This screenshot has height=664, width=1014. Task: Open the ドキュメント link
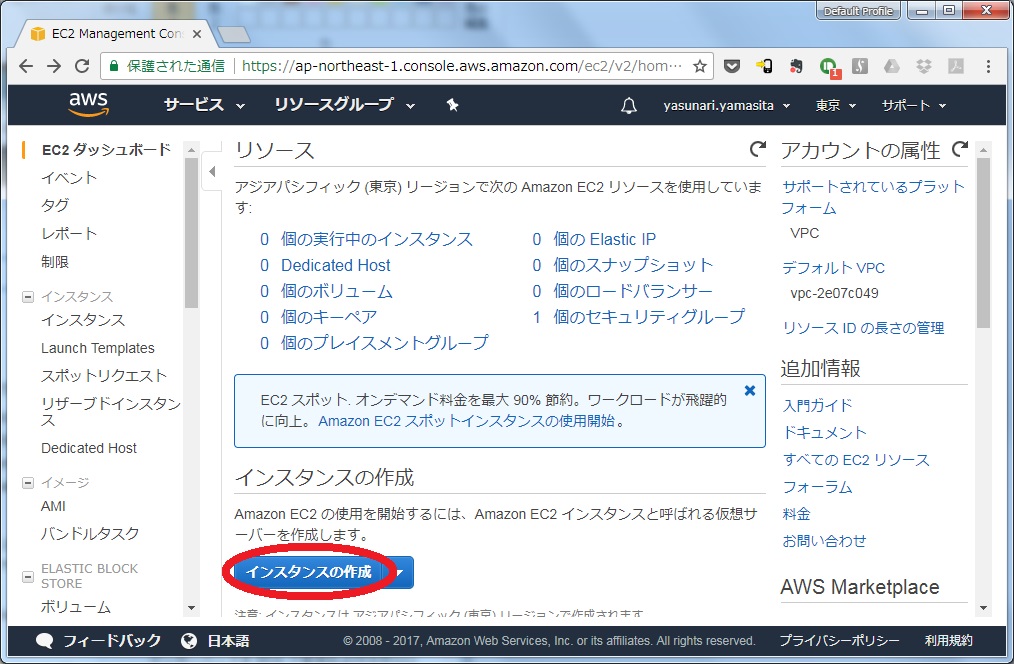coord(824,433)
